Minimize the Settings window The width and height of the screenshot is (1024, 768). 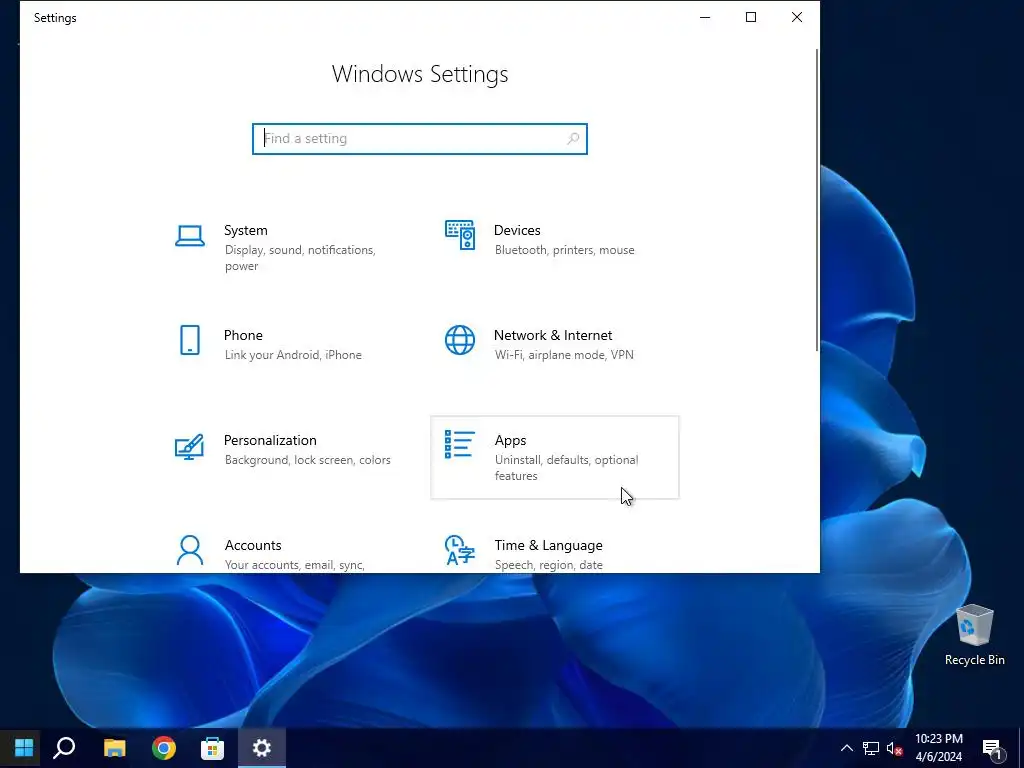705,18
